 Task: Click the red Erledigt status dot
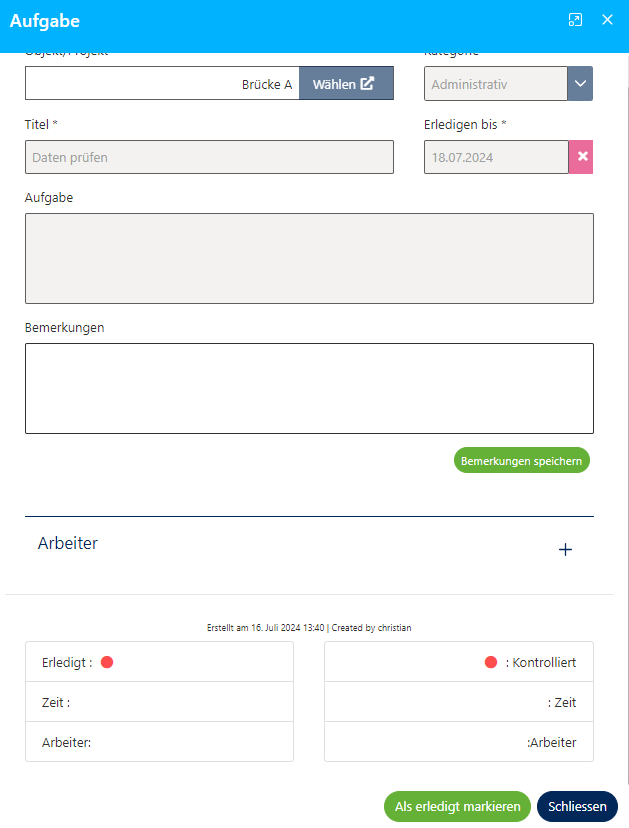coord(107,662)
